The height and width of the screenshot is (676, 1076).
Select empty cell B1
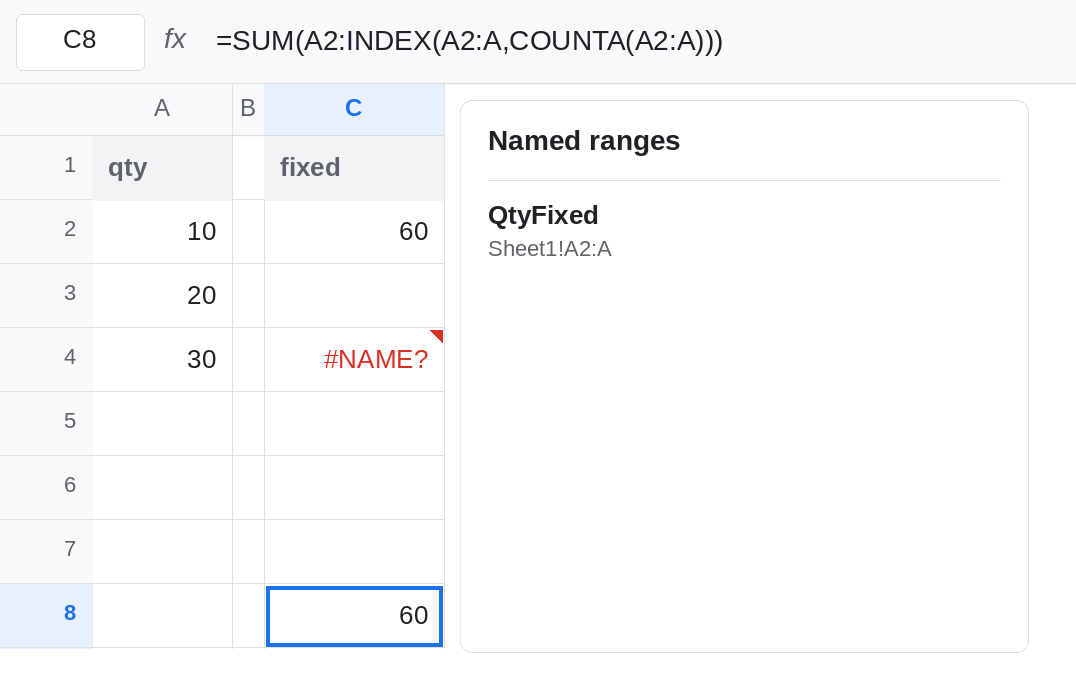(x=248, y=167)
